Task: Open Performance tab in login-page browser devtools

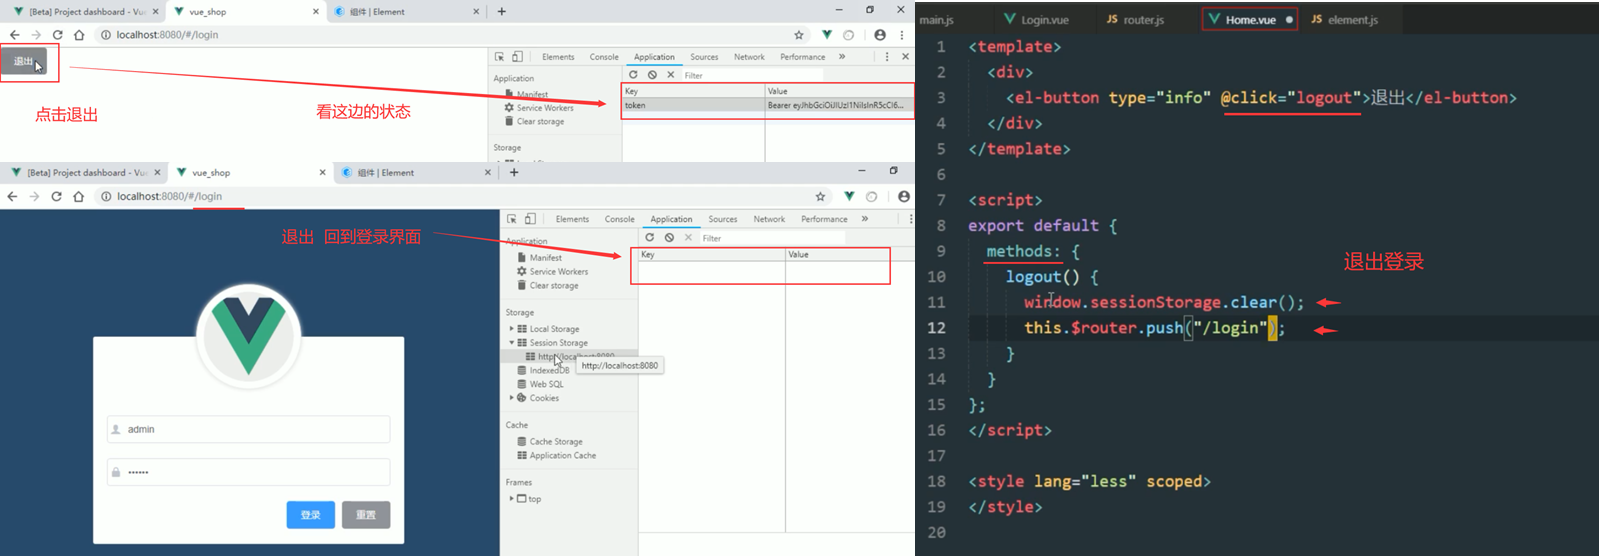Action: coord(824,219)
